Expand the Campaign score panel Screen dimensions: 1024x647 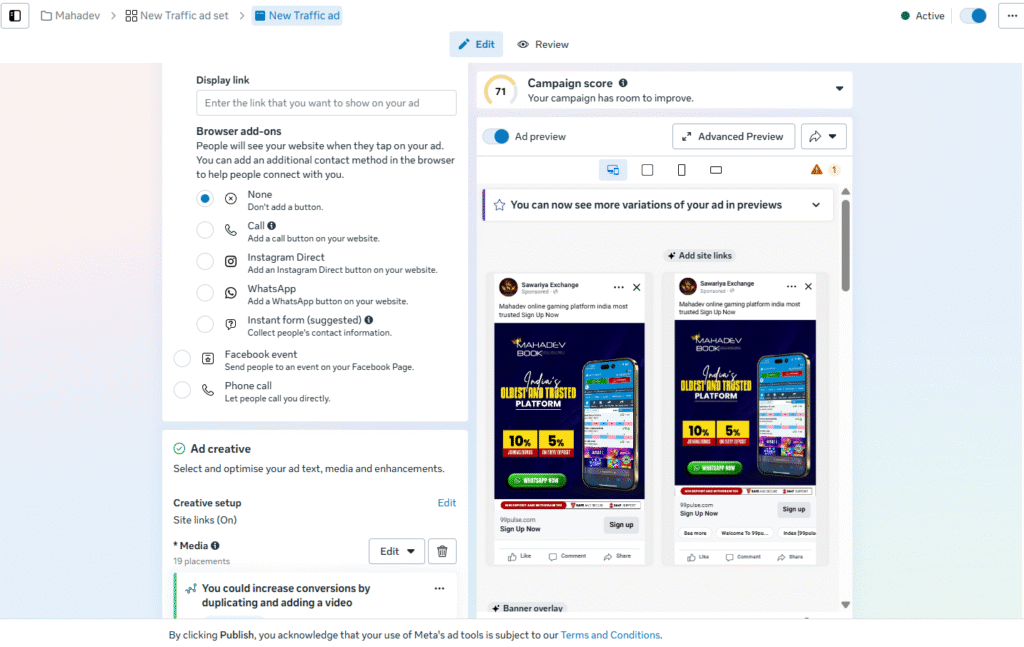[x=839, y=89]
